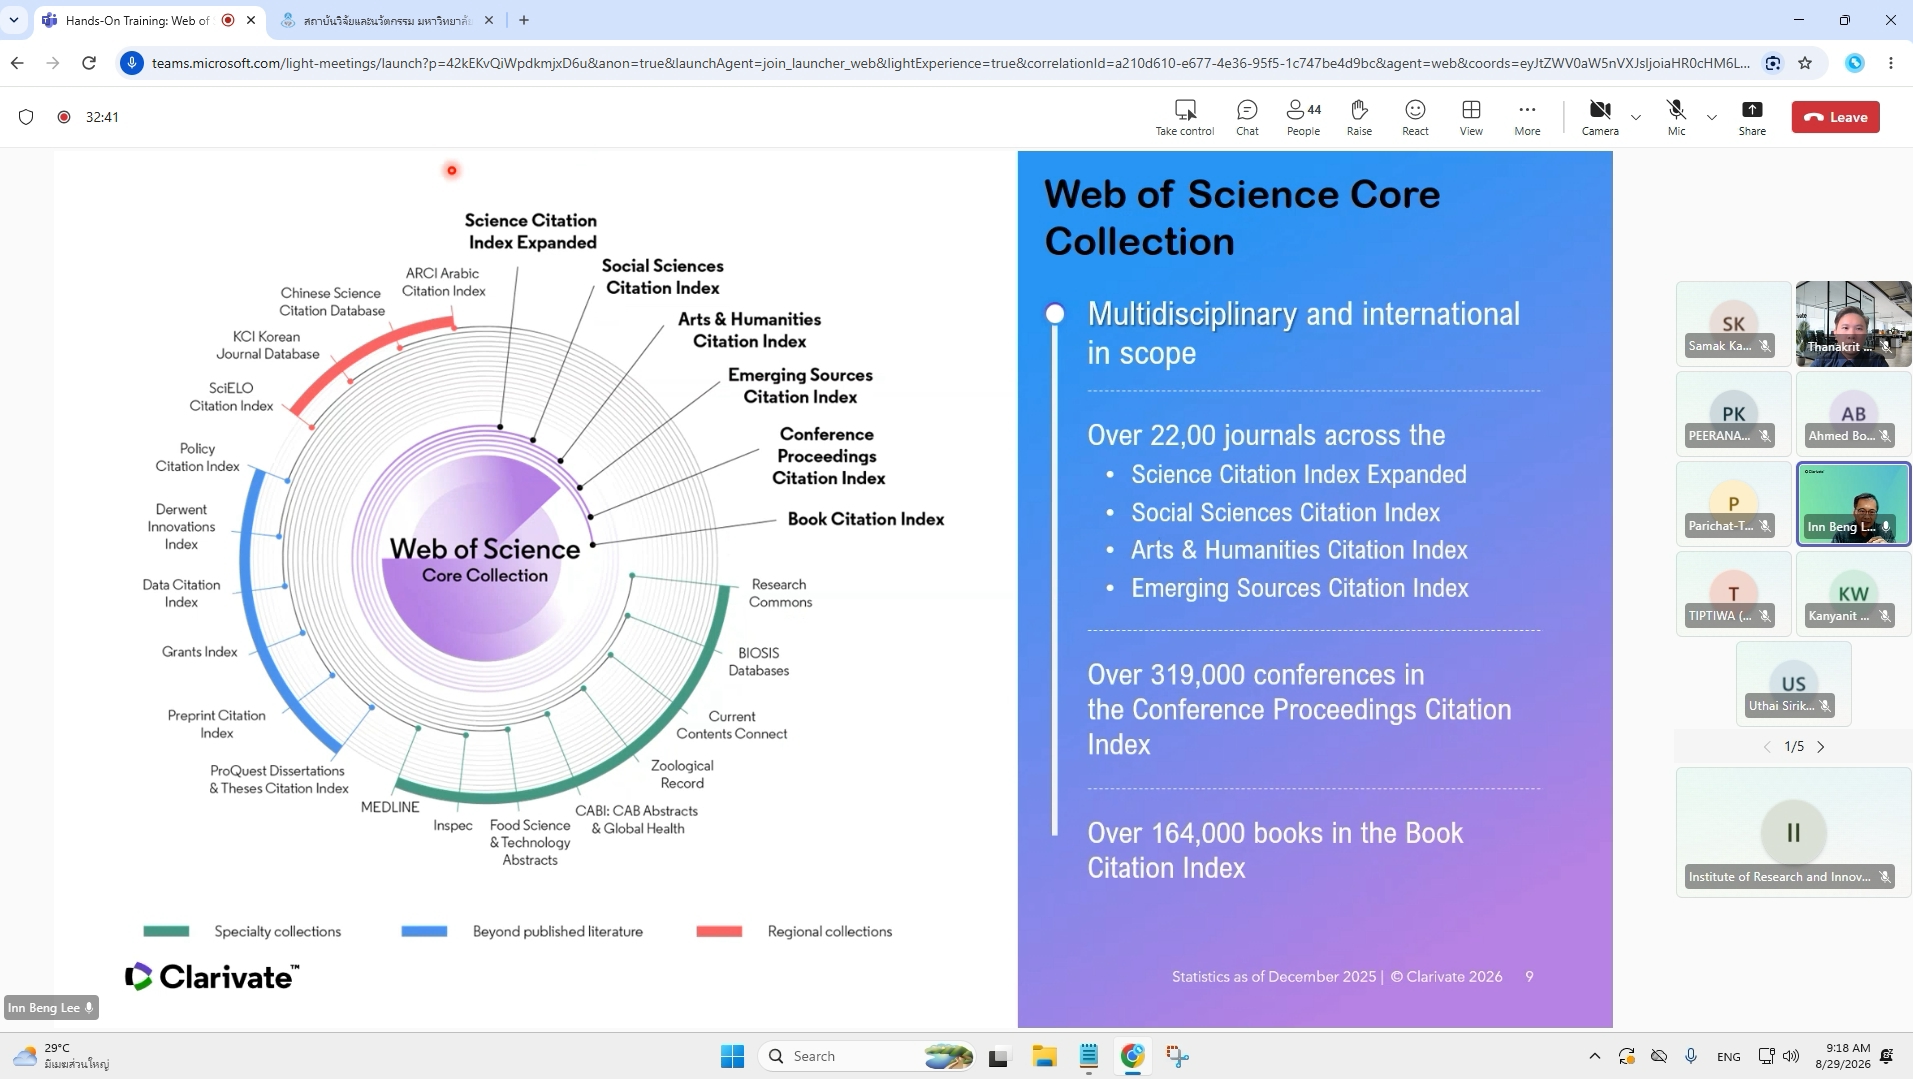
Task: Turn on the Camera
Action: [x=1600, y=116]
